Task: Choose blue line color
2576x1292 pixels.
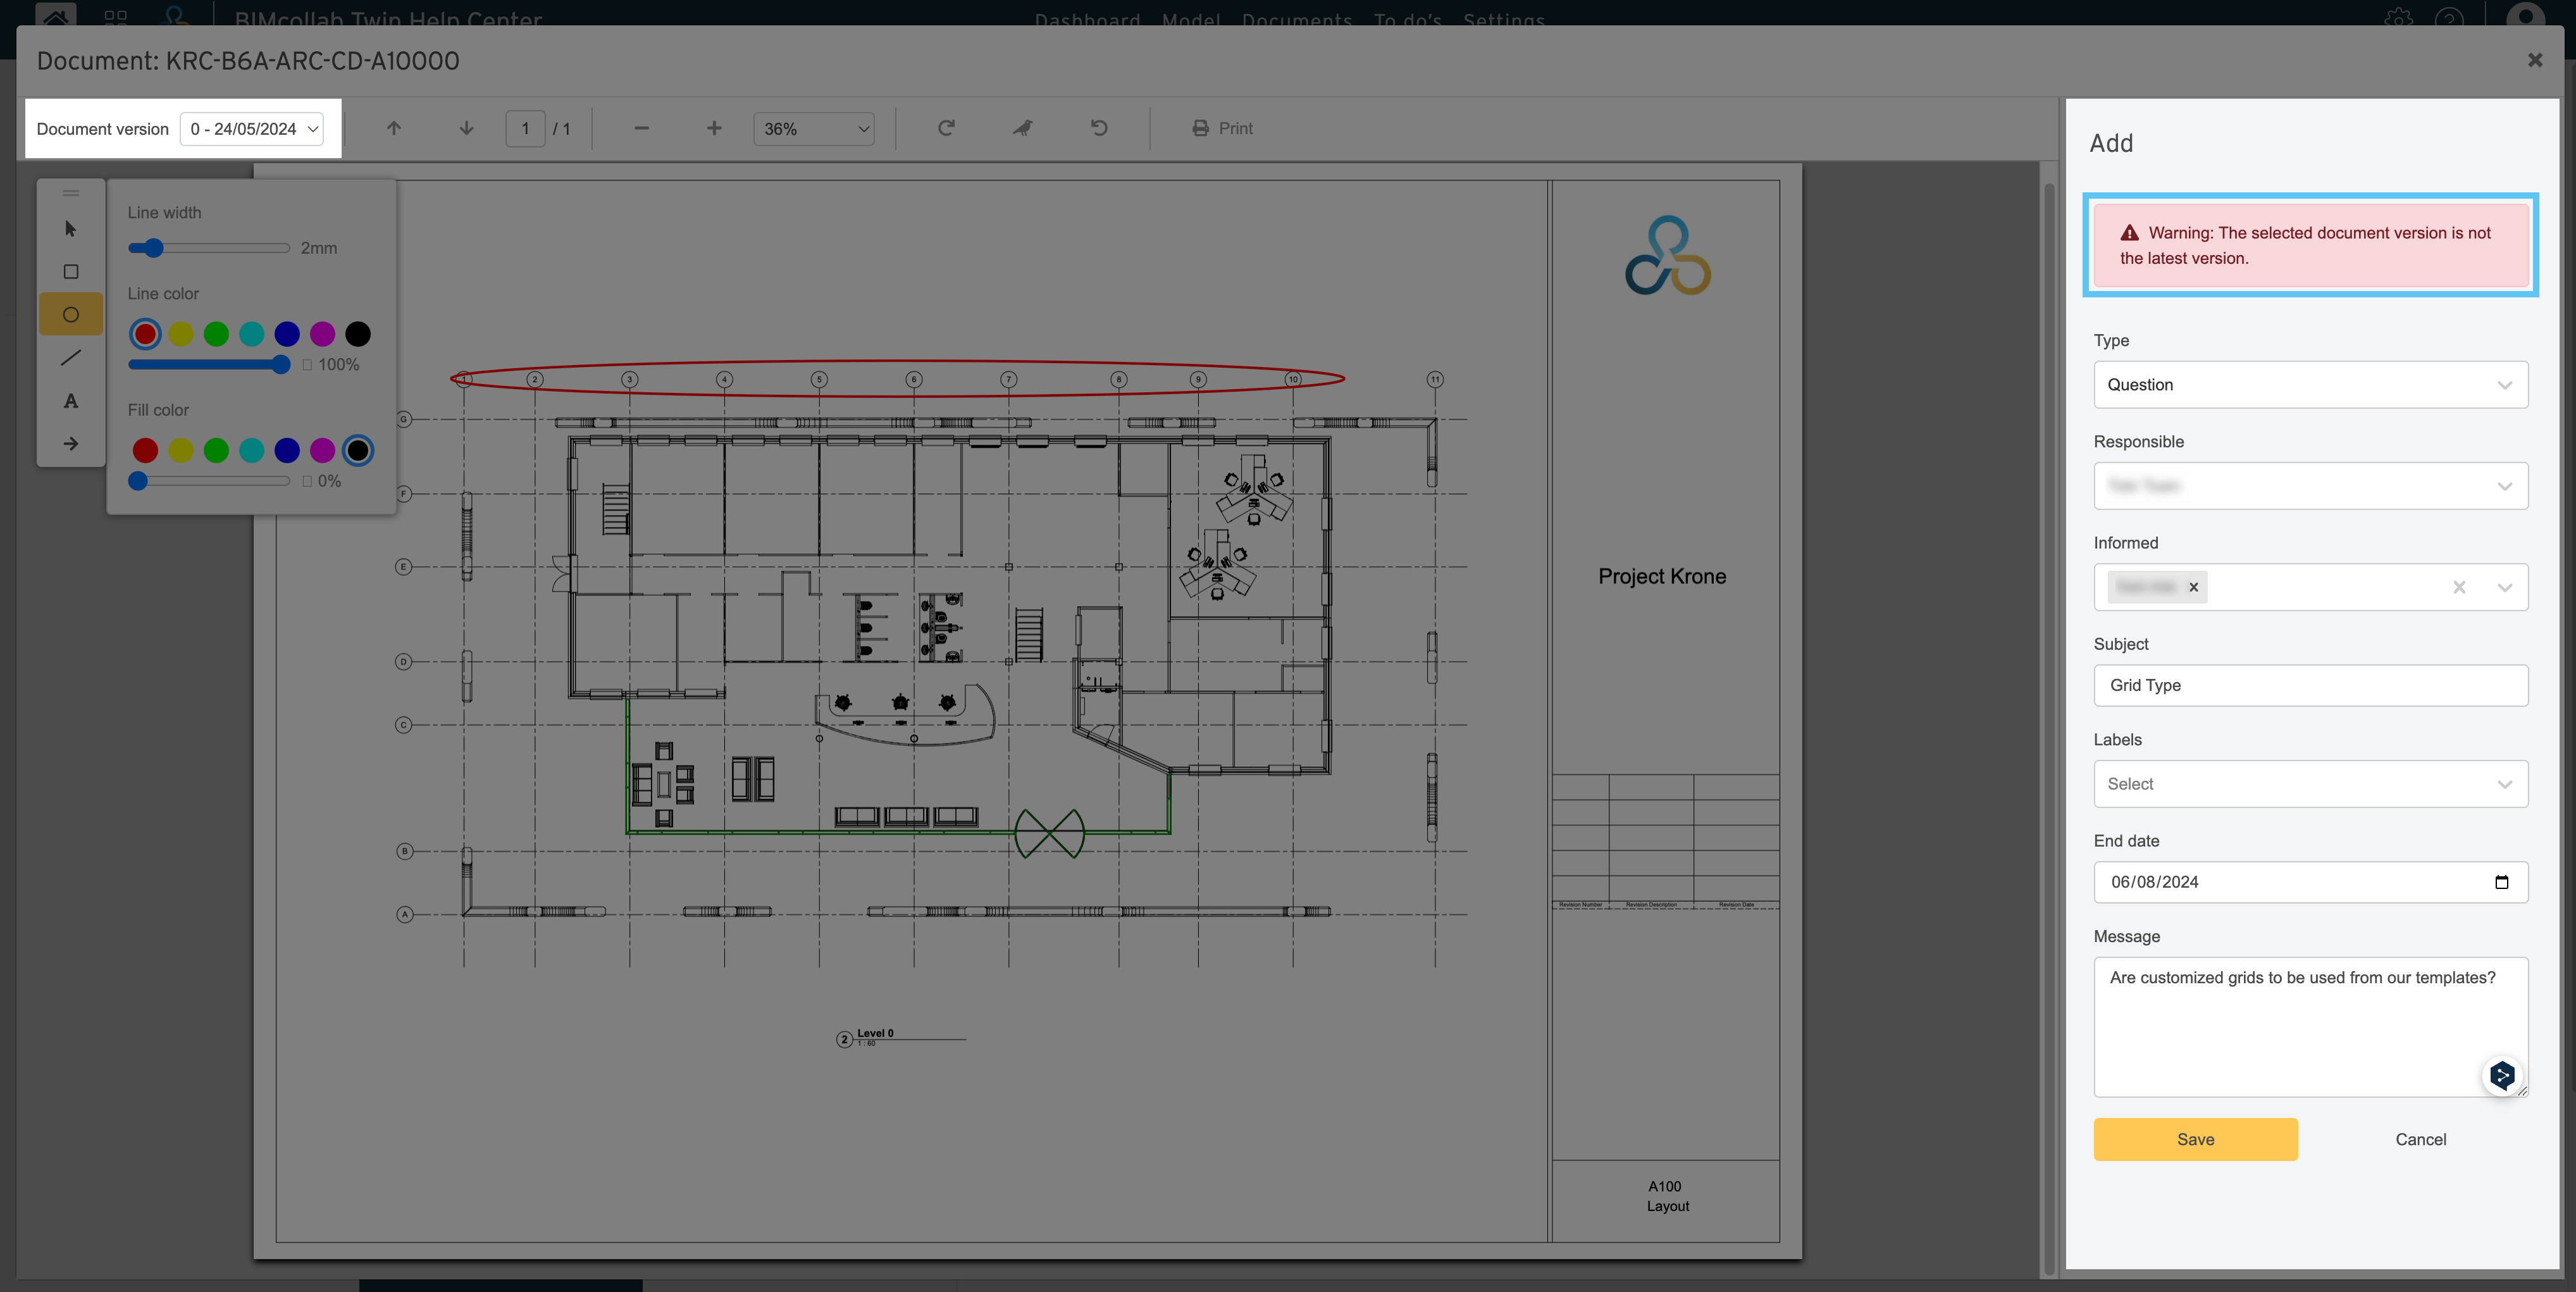Action: [287, 334]
